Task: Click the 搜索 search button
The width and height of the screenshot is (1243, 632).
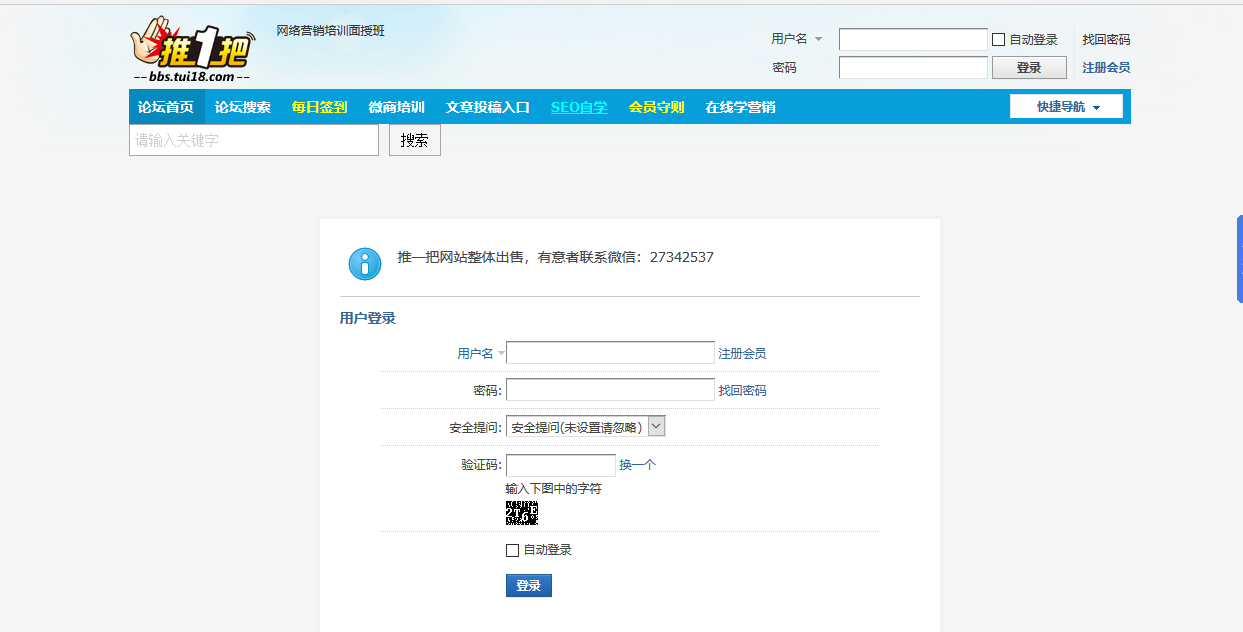Action: [x=414, y=141]
